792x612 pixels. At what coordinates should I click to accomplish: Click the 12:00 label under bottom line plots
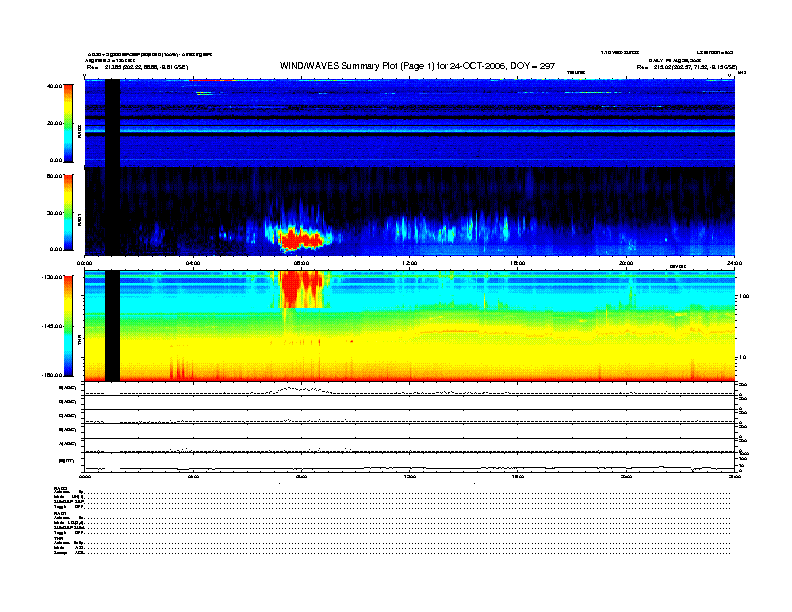(x=410, y=477)
